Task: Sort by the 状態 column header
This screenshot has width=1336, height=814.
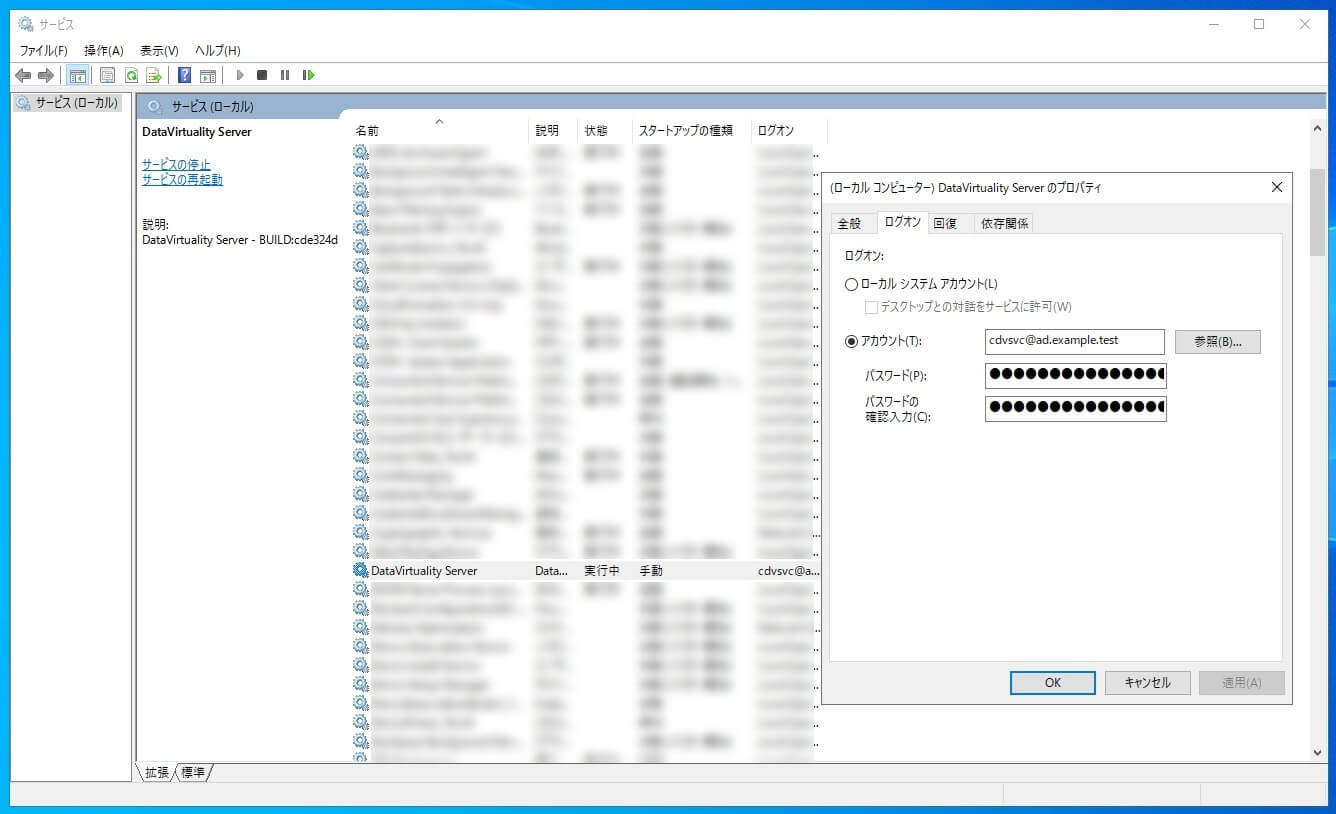Action: [x=605, y=130]
